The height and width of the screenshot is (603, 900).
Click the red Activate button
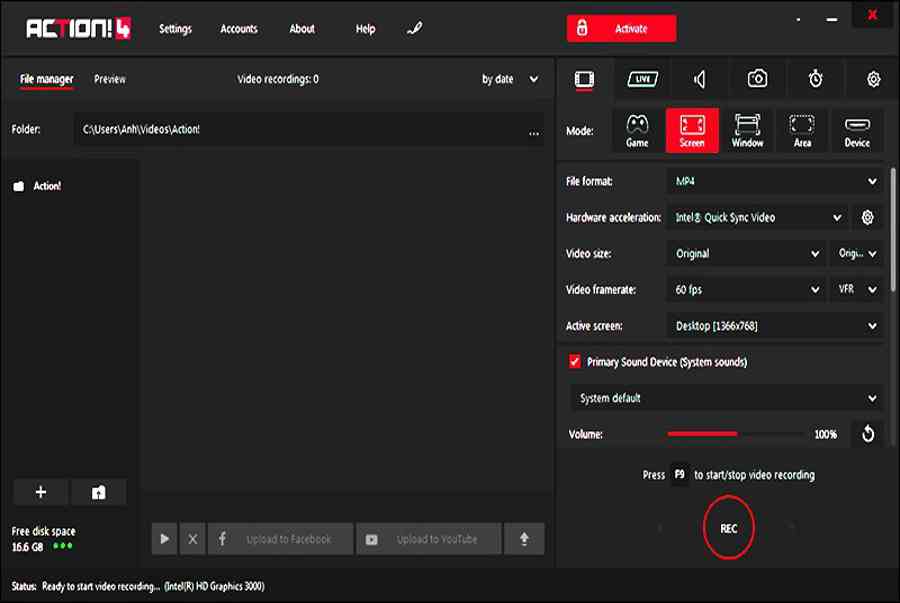621,29
